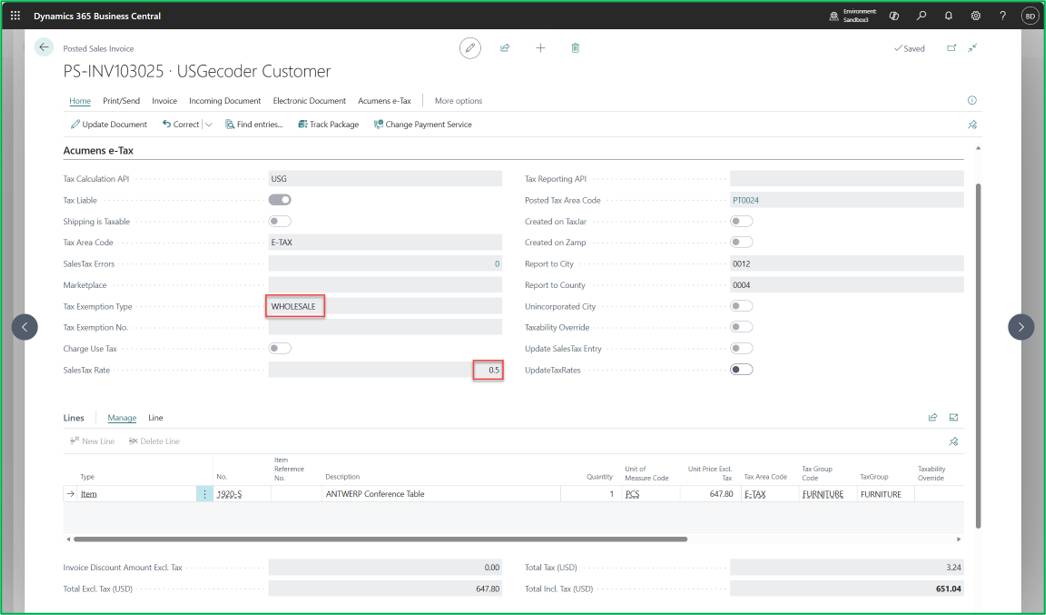The height and width of the screenshot is (615, 1046).
Task: Open More options menu
Action: tap(458, 101)
